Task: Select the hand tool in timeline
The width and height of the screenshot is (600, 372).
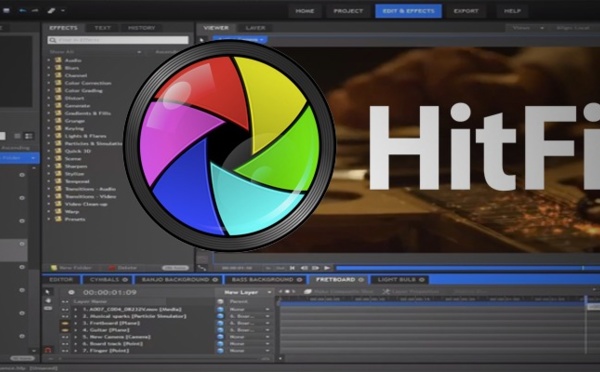Action: tap(48, 300)
